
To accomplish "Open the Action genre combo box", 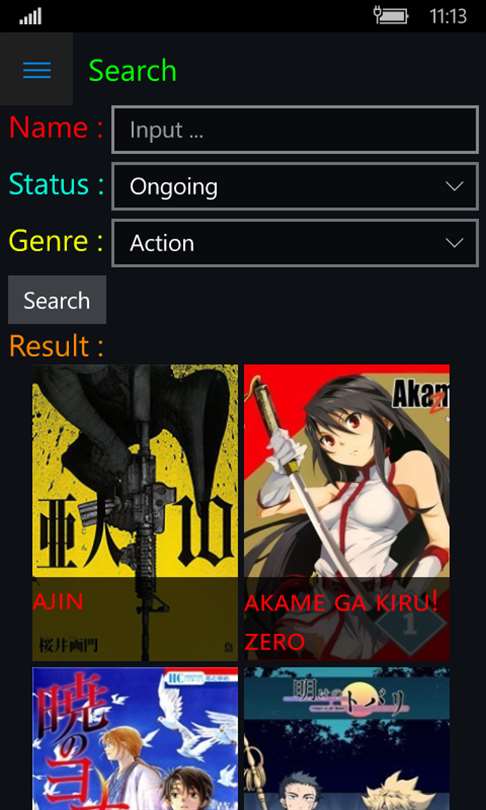I will [295, 243].
